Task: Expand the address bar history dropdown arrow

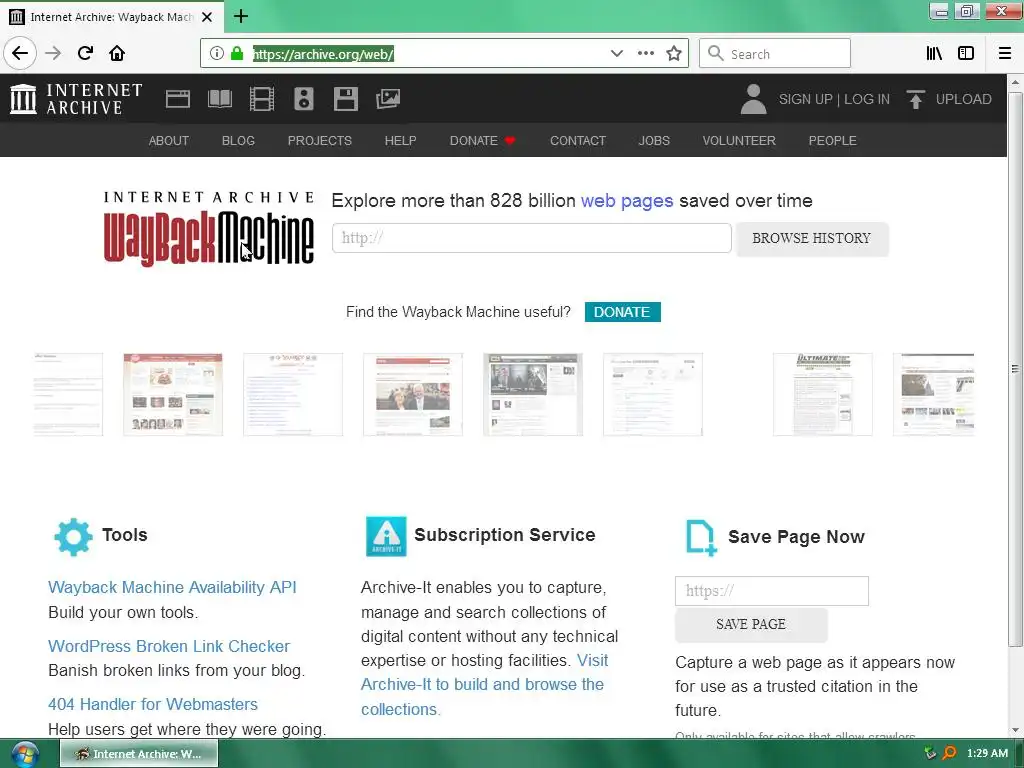Action: (616, 54)
